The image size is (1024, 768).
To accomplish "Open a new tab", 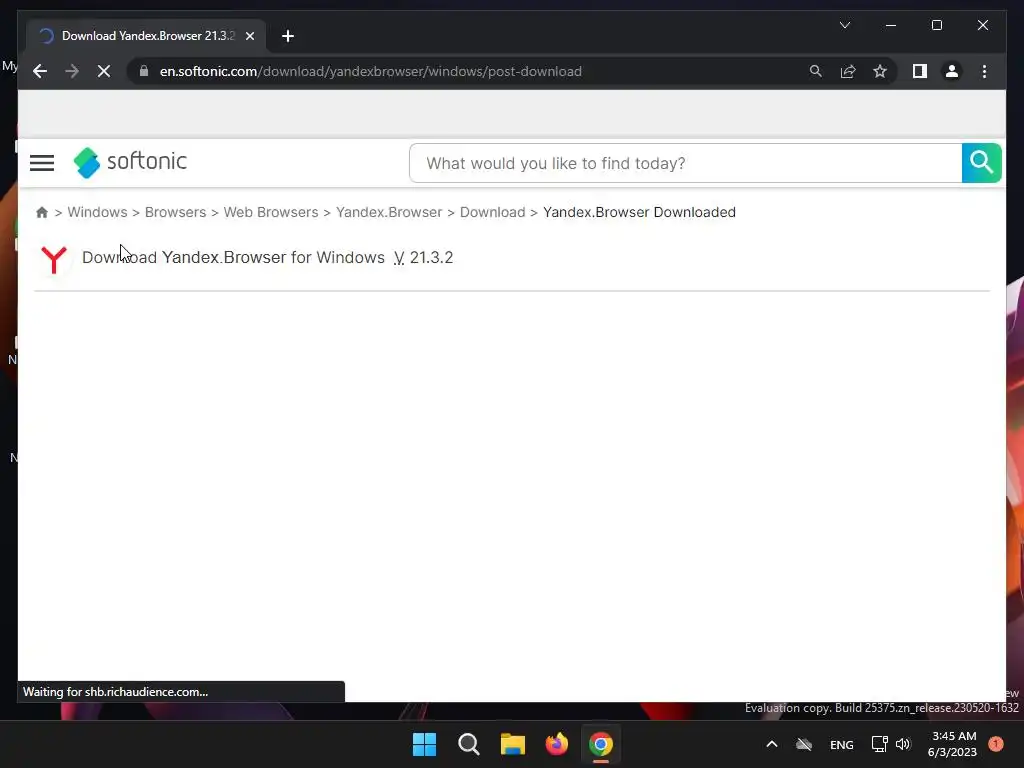I will tap(288, 36).
